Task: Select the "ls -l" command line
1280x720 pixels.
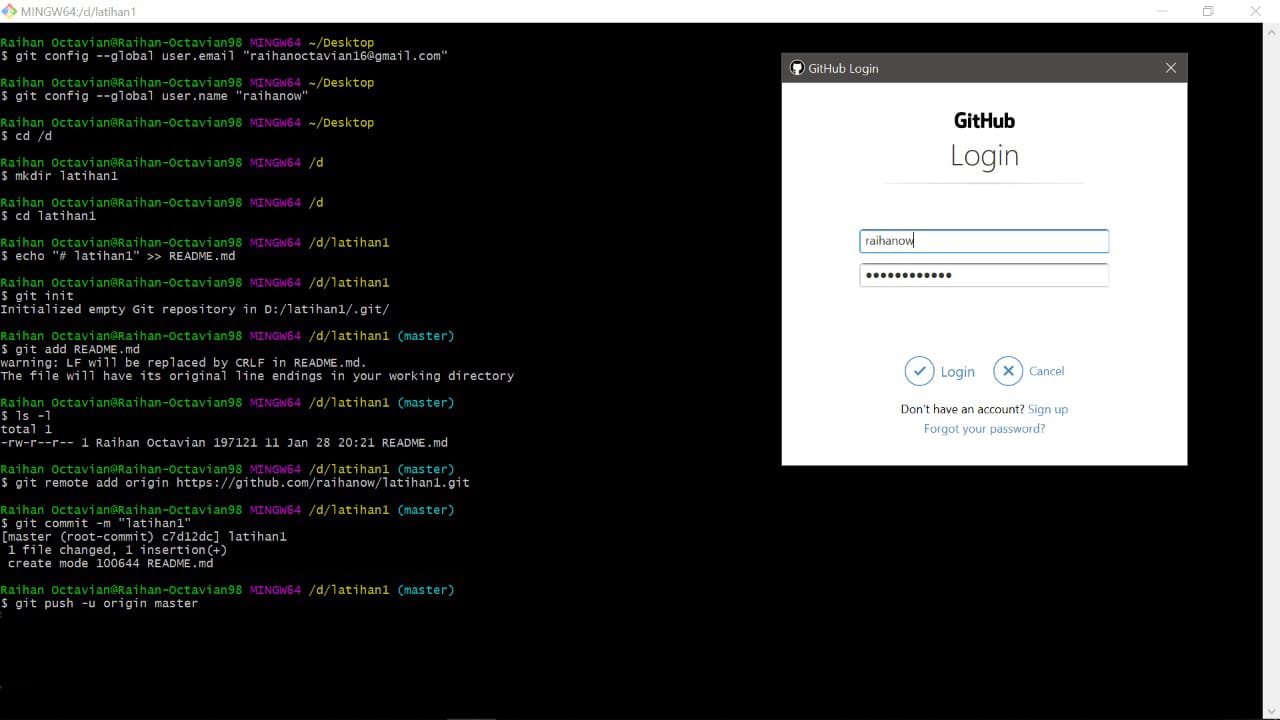Action: coord(26,416)
